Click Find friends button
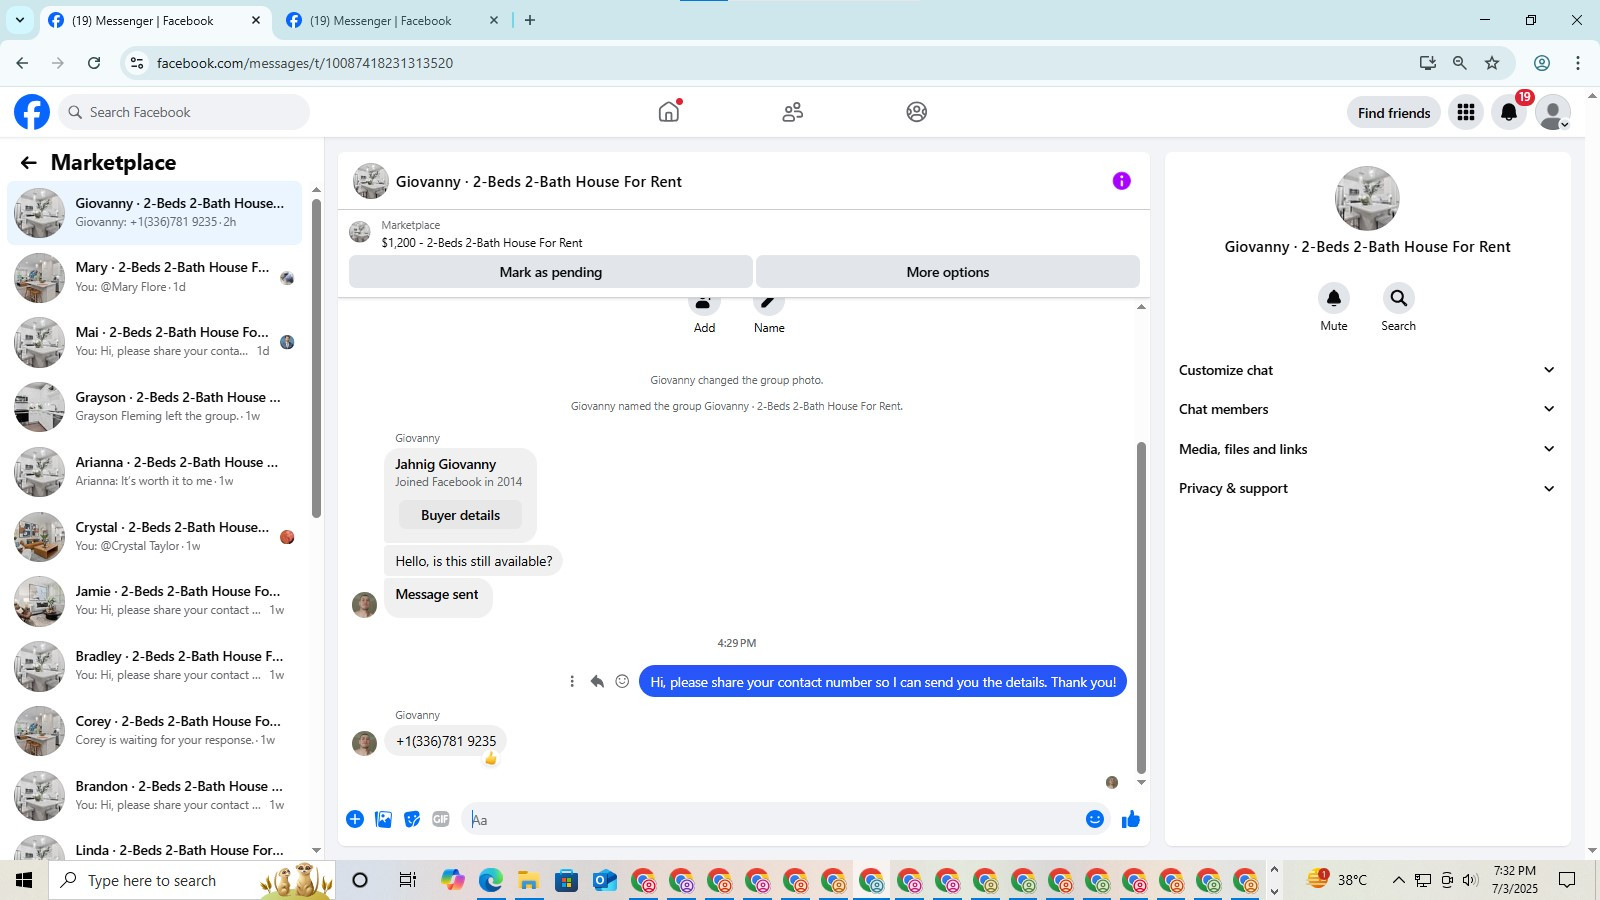This screenshot has height=900, width=1600. pyautogui.click(x=1394, y=113)
